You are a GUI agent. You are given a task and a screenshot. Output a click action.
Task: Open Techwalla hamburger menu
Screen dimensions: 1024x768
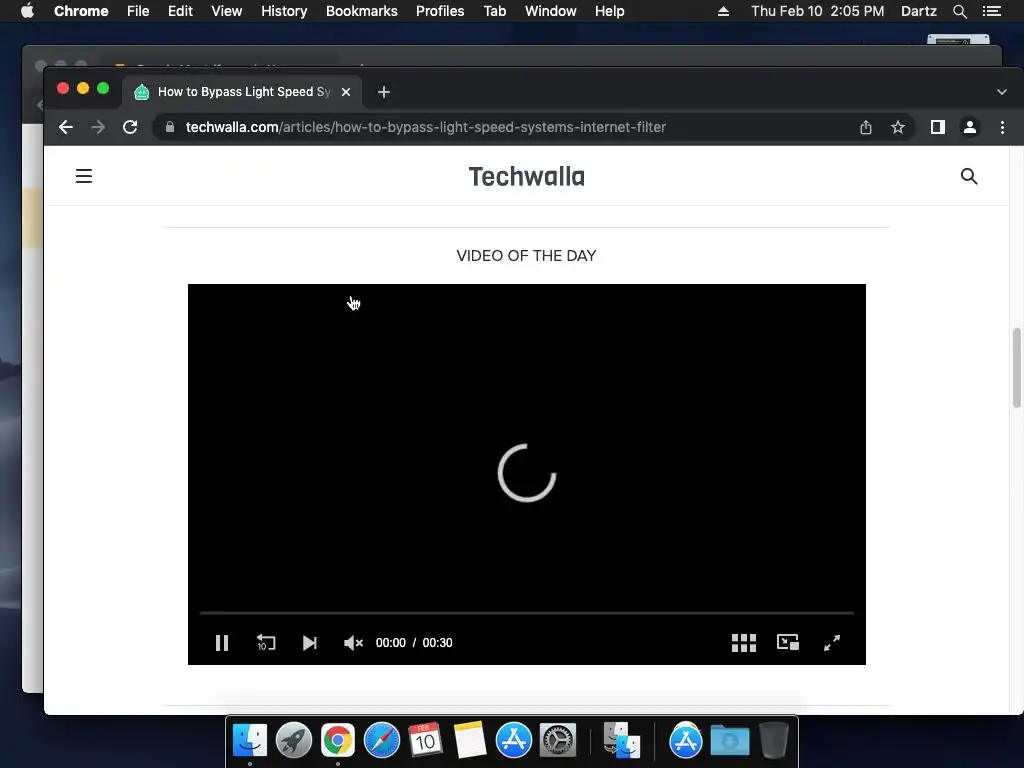point(84,176)
